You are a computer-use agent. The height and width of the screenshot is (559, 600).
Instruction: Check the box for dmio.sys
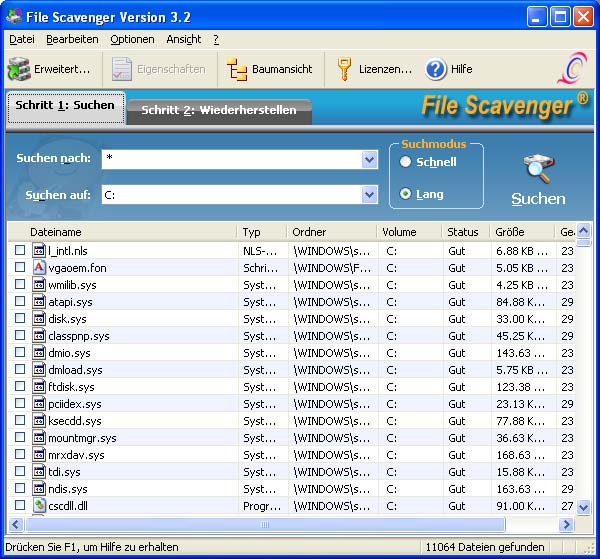(x=20, y=352)
